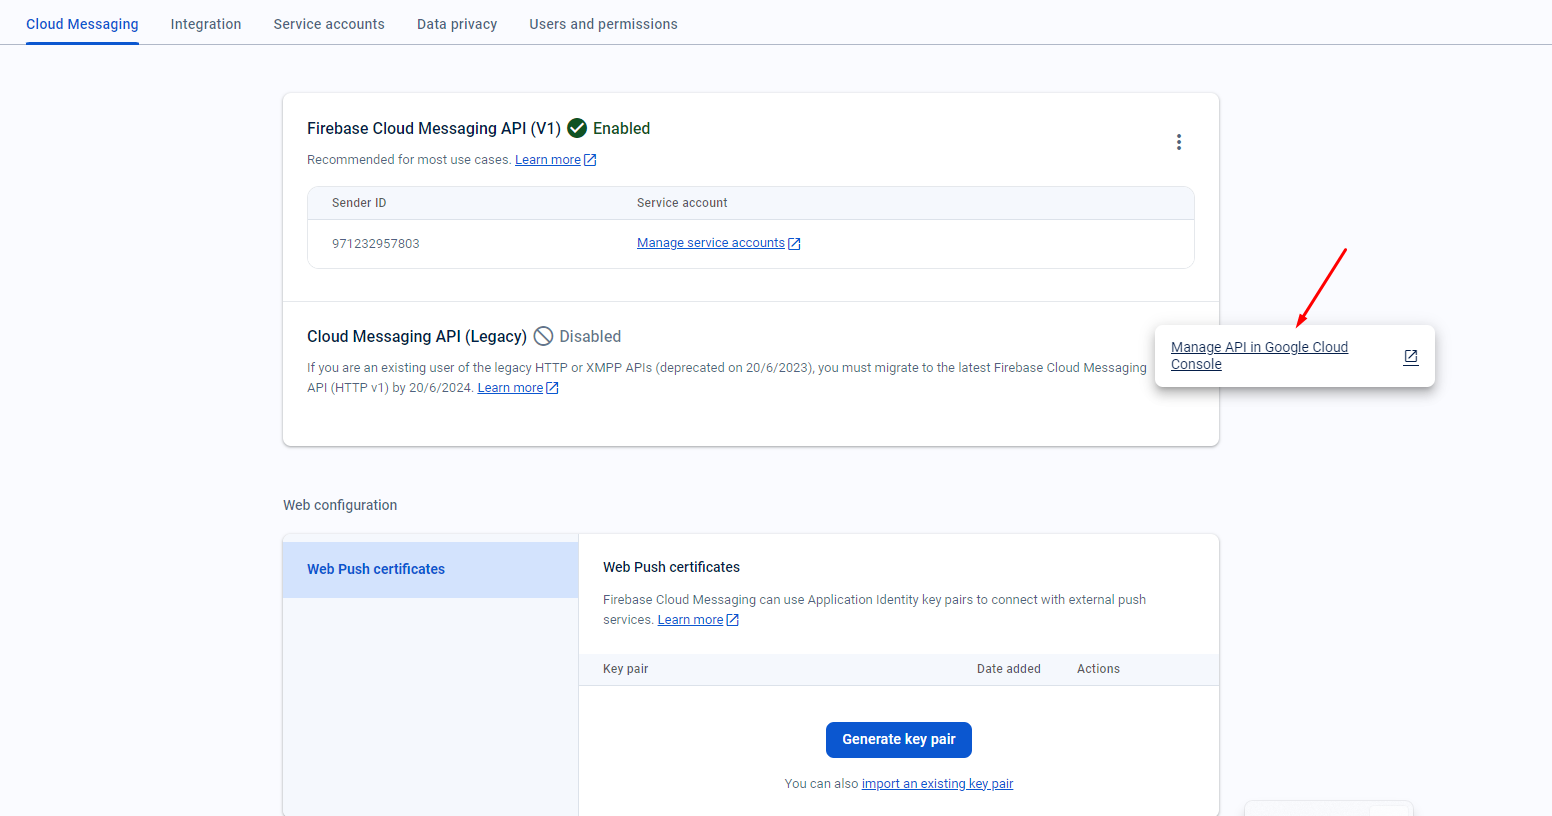Click the Disabled status icon for Legacy API
The image size is (1552, 816).
[543, 336]
